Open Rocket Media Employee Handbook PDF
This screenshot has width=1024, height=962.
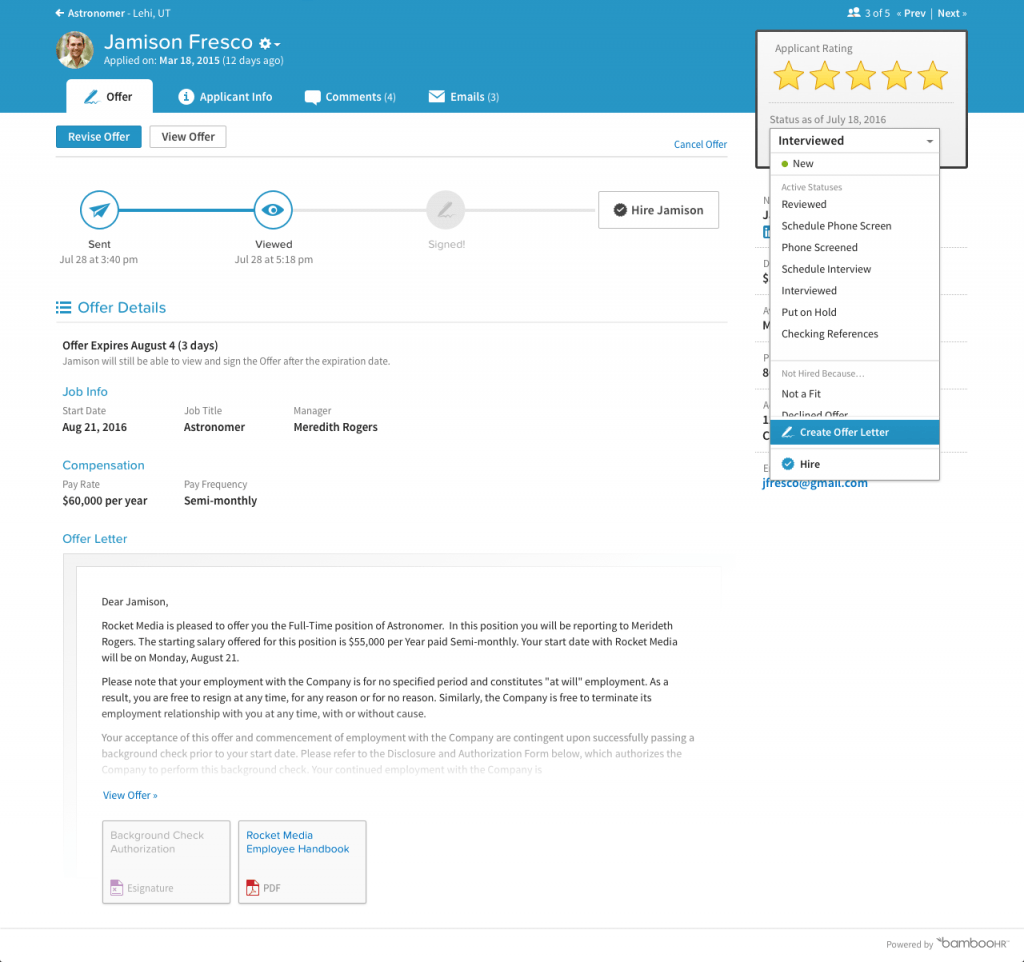[x=302, y=862]
